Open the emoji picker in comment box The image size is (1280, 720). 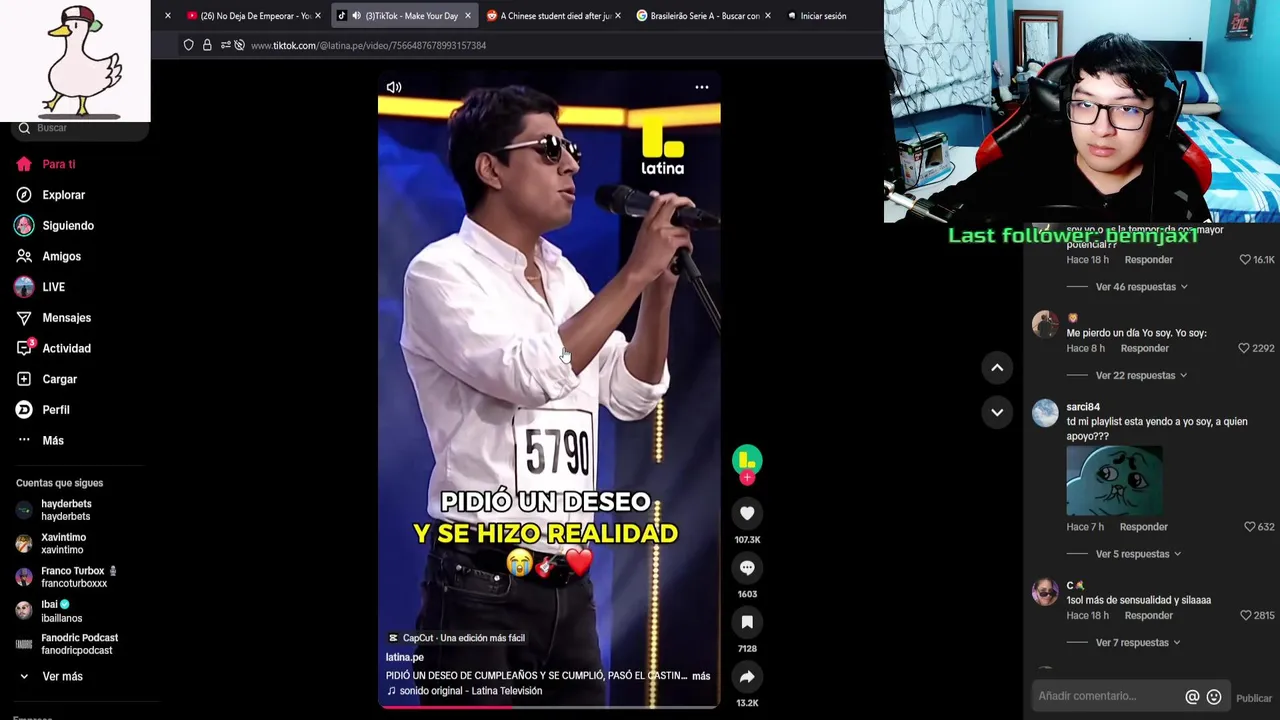pyautogui.click(x=1214, y=697)
